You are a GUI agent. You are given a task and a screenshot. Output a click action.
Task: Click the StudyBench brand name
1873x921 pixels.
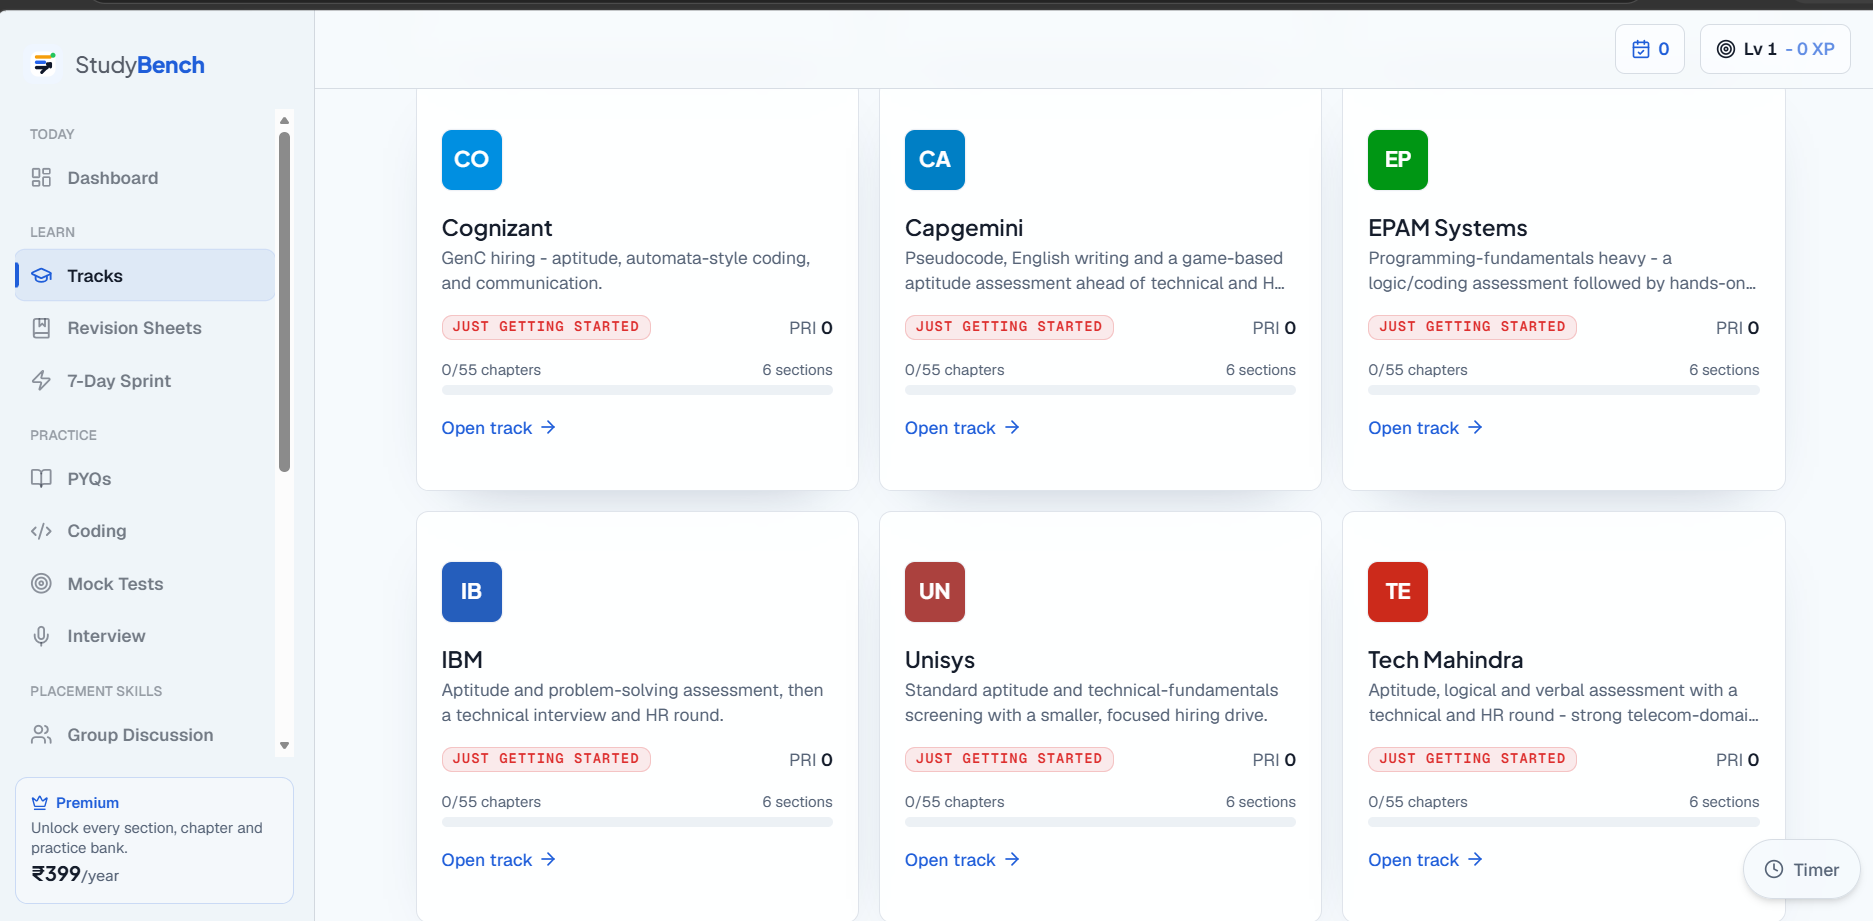click(140, 65)
